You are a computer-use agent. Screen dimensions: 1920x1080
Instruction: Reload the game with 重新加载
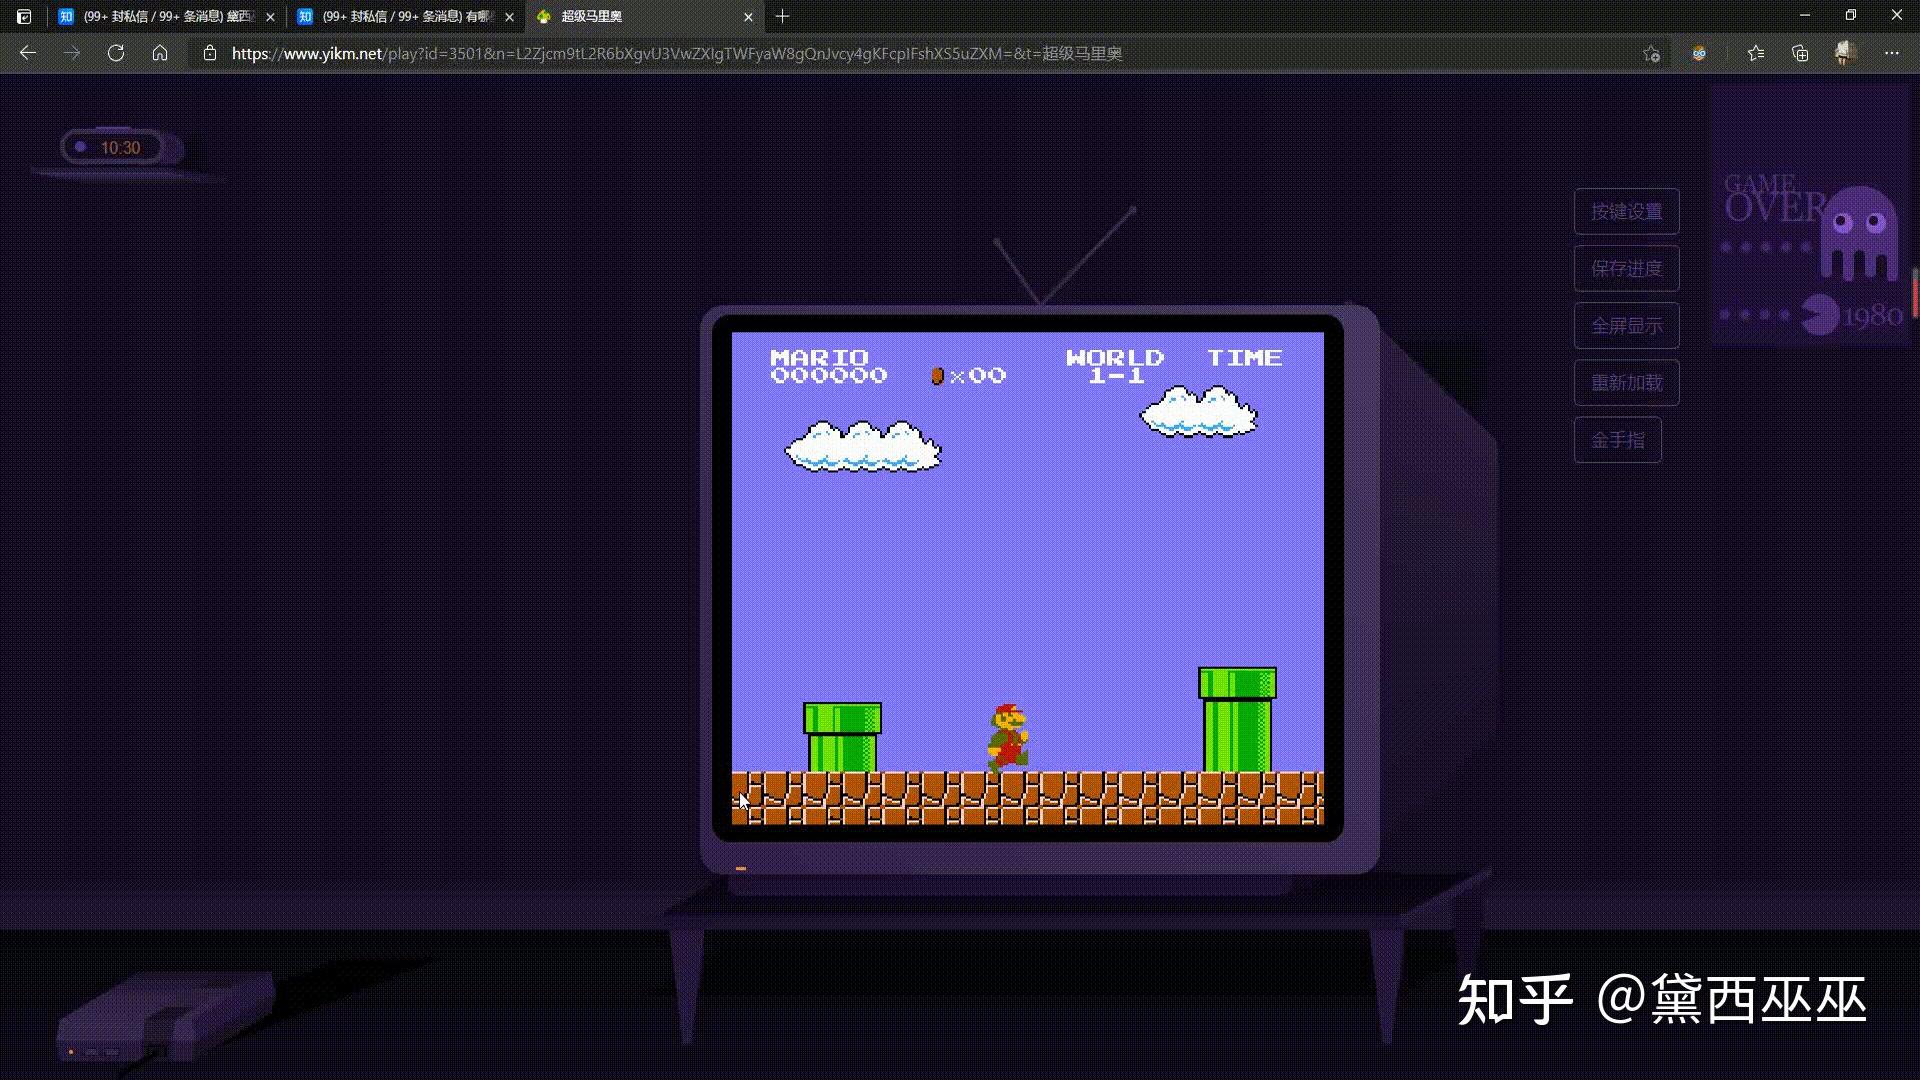(x=1626, y=383)
